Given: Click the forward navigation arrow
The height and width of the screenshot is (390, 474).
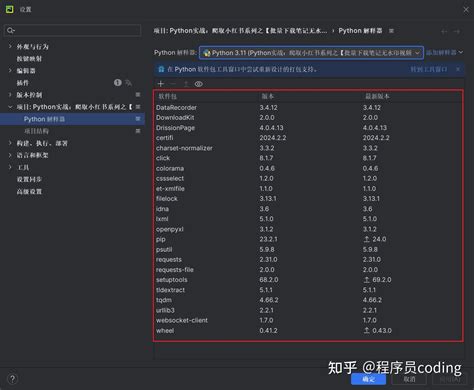Looking at the screenshot, I should click(x=457, y=31).
